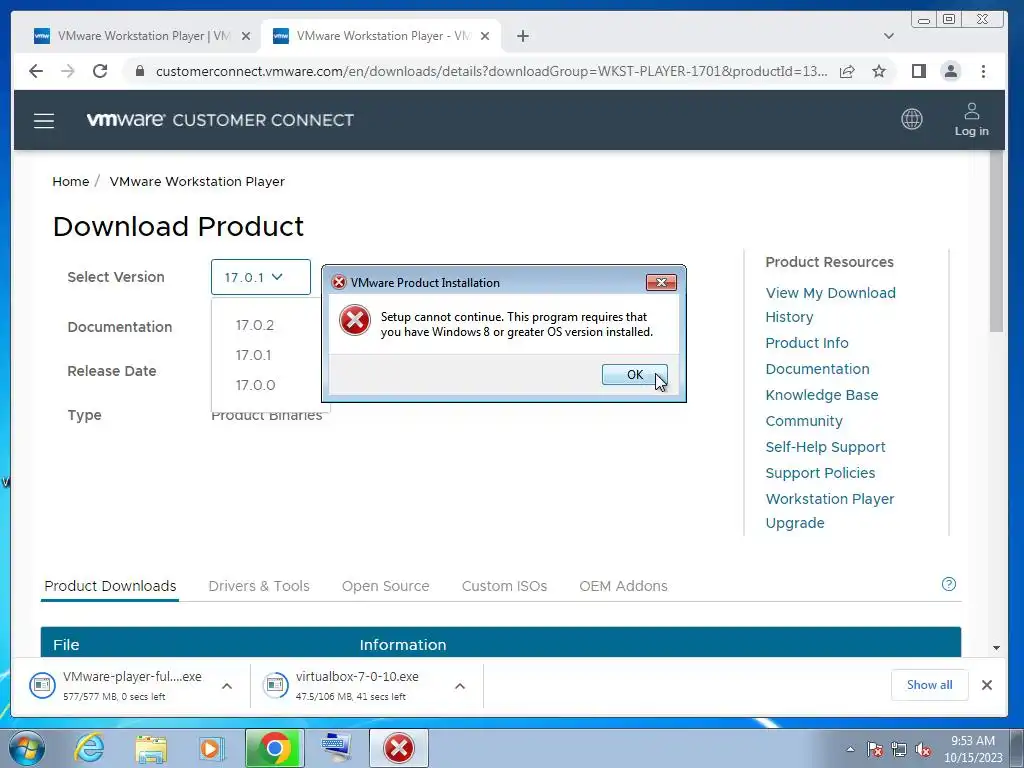Bookmark this page with the star icon

[879, 71]
